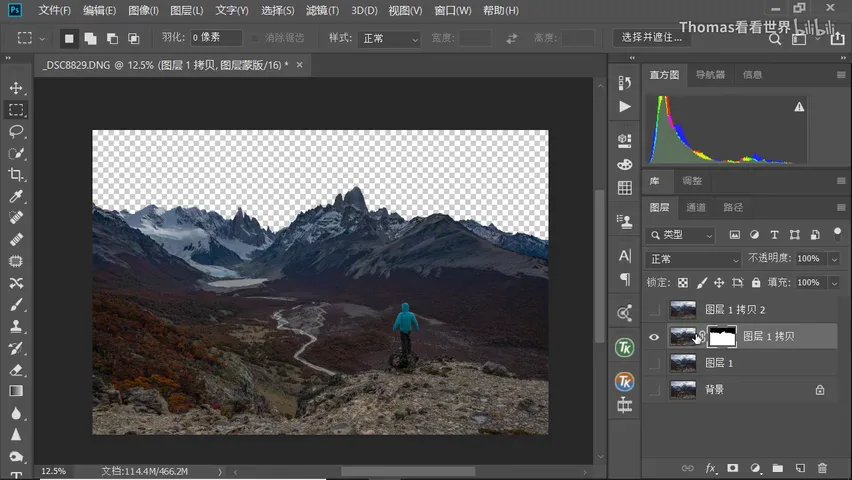
Task: Select the Brush tool
Action: click(x=16, y=305)
